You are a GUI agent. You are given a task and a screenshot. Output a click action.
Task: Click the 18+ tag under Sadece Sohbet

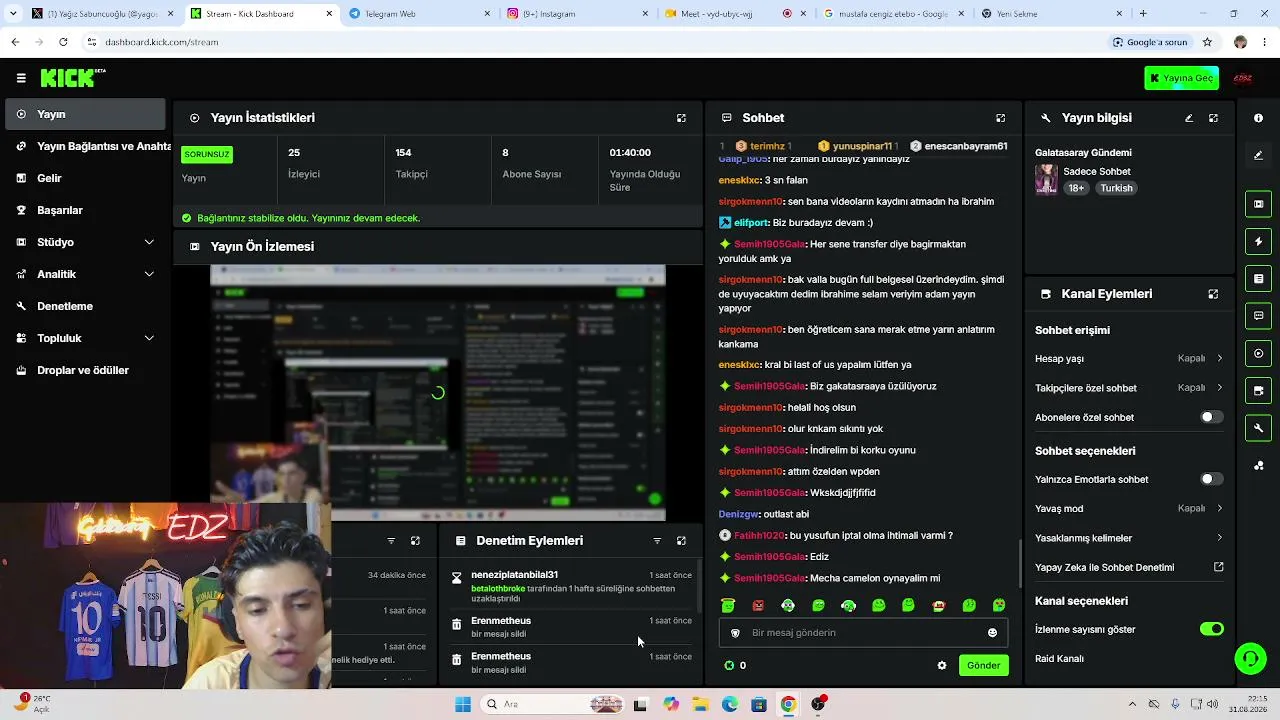tap(1076, 188)
